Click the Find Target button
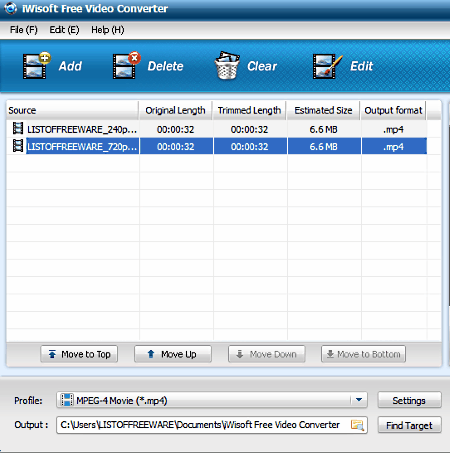Screen dimensions: 450x453 click(409, 425)
